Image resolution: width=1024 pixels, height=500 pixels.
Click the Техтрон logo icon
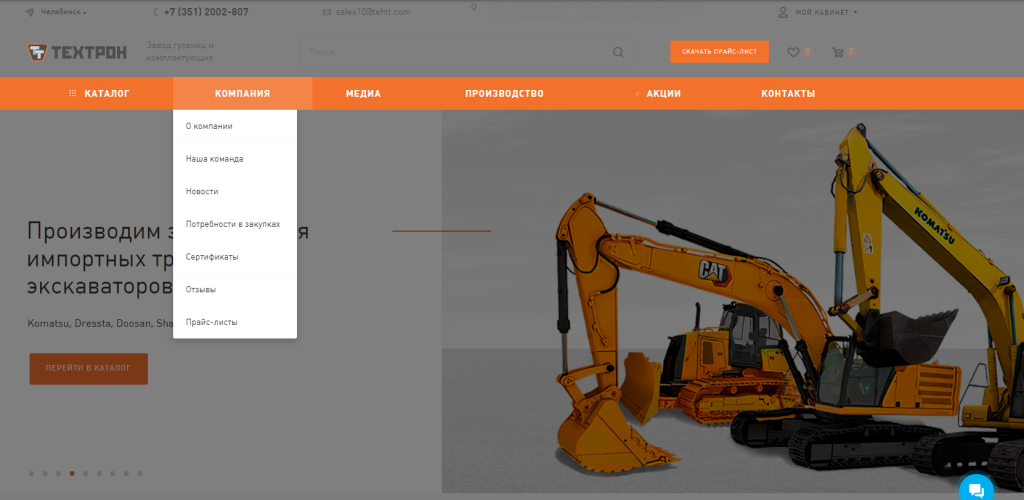[37, 52]
